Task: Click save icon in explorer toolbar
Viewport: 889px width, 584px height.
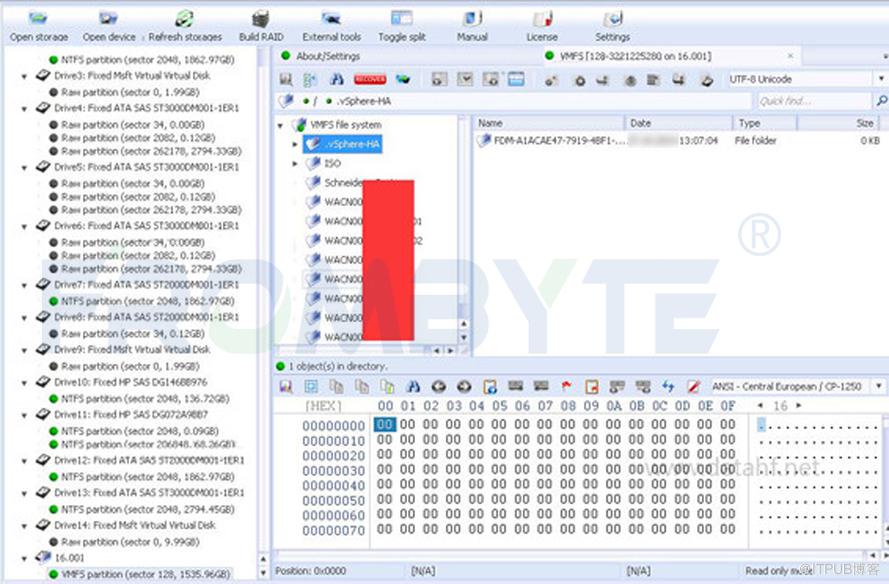Action: coord(286,79)
